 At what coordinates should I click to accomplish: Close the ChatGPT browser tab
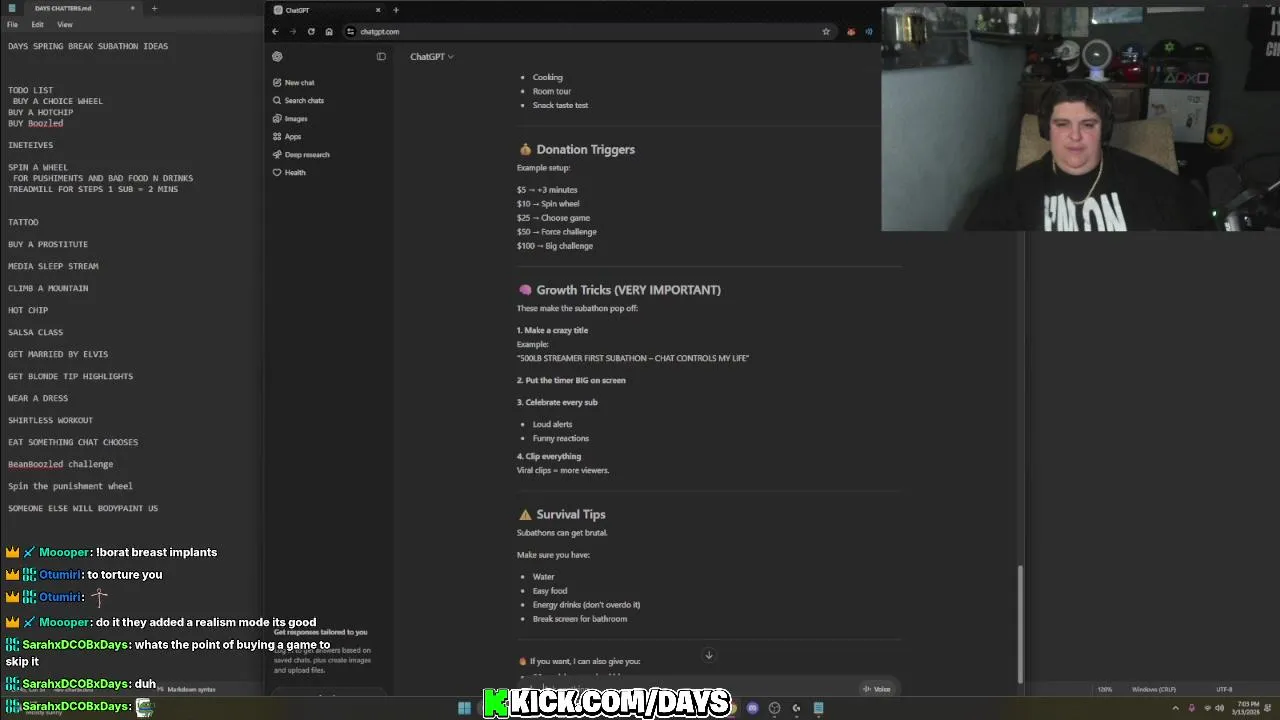378,10
